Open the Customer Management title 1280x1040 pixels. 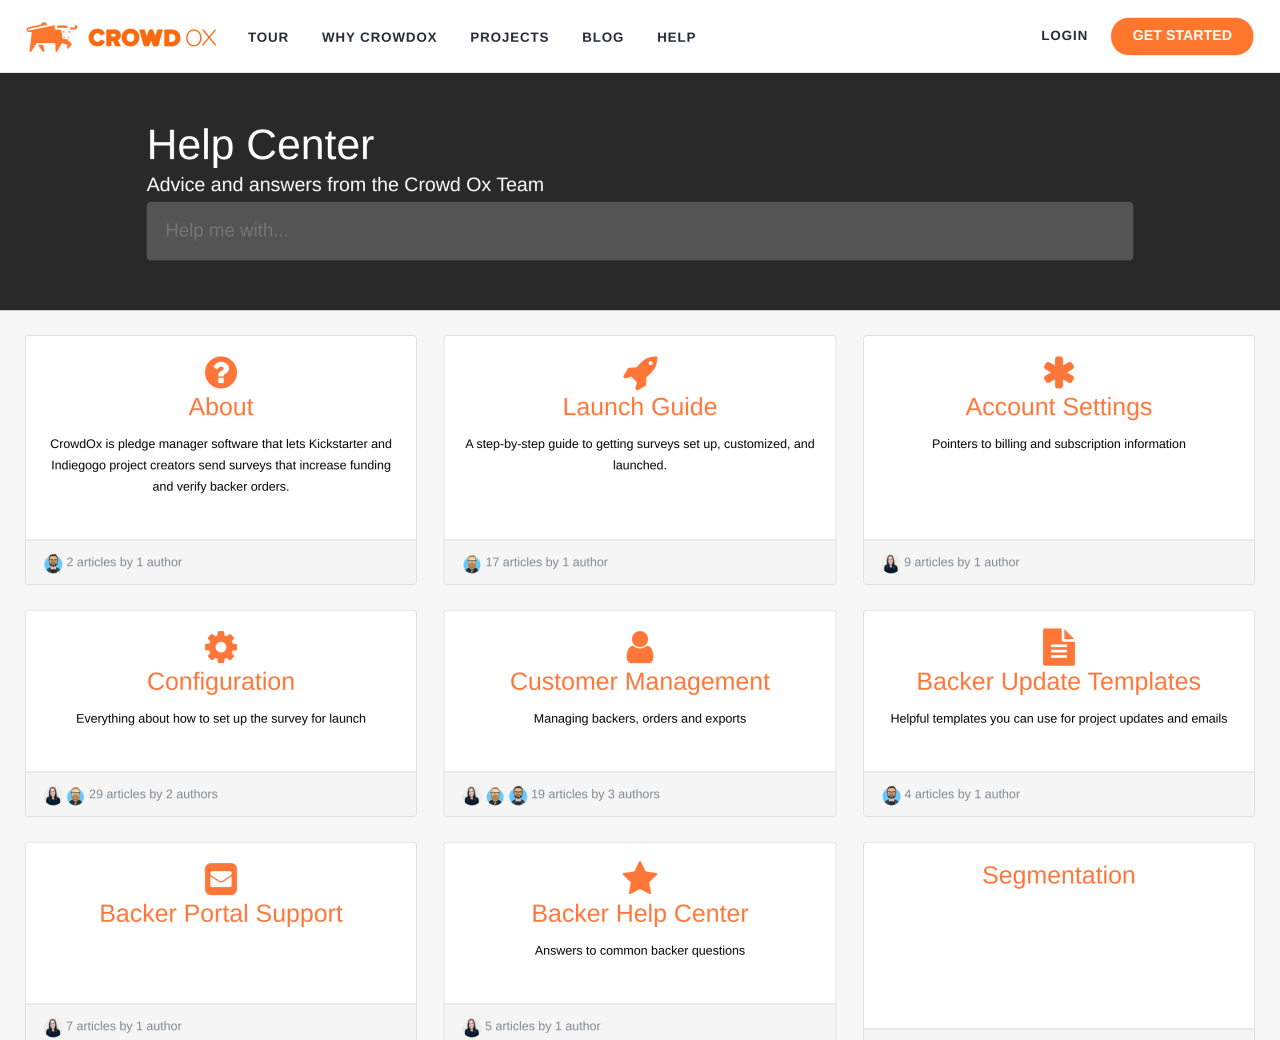point(640,682)
